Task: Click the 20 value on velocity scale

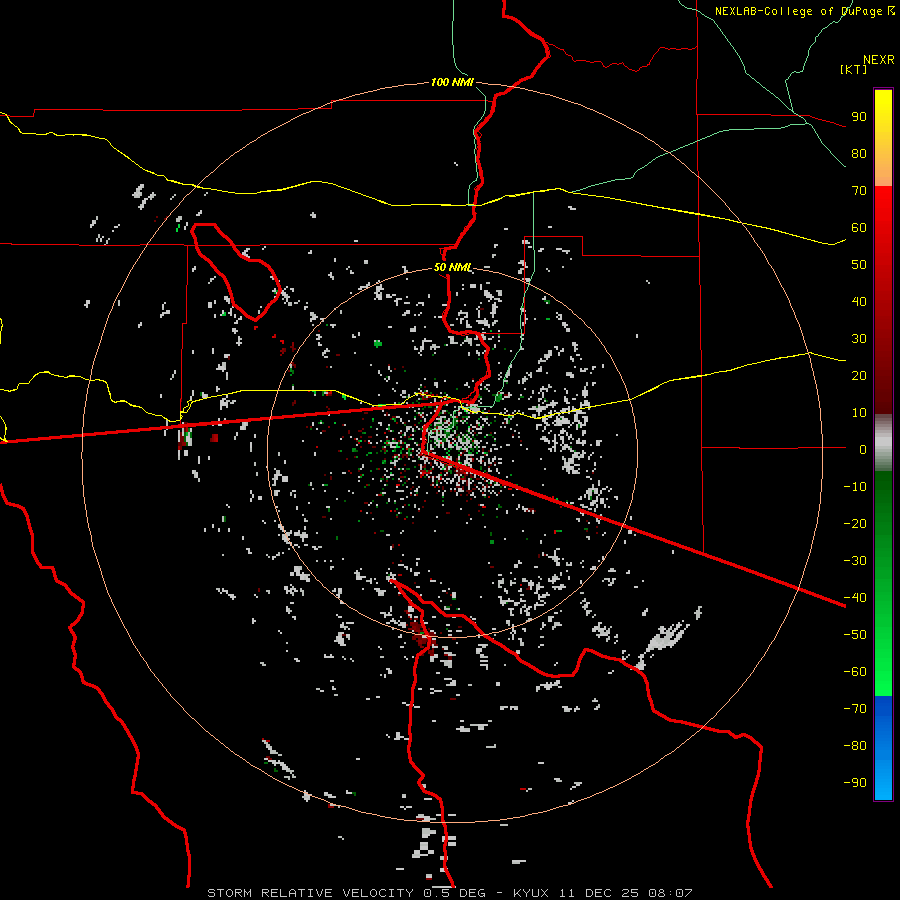Action: tap(859, 375)
